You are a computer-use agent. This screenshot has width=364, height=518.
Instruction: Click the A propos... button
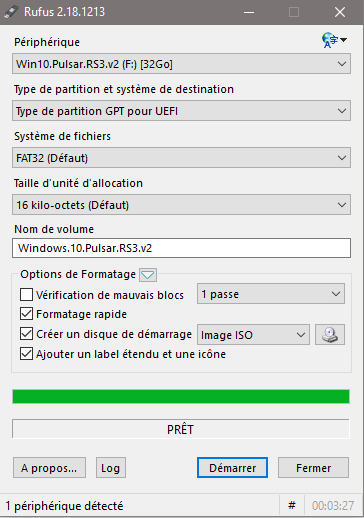[49, 468]
